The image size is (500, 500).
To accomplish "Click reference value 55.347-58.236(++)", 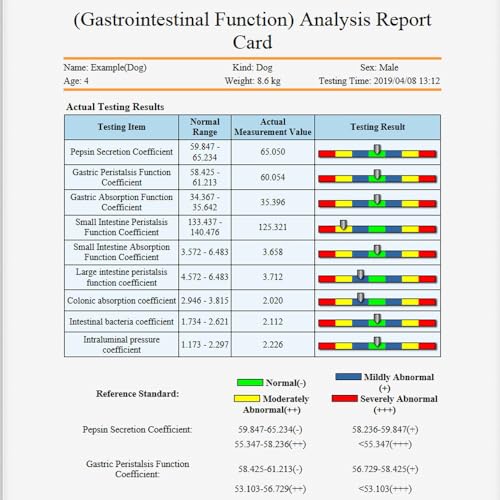I will [x=270, y=444].
